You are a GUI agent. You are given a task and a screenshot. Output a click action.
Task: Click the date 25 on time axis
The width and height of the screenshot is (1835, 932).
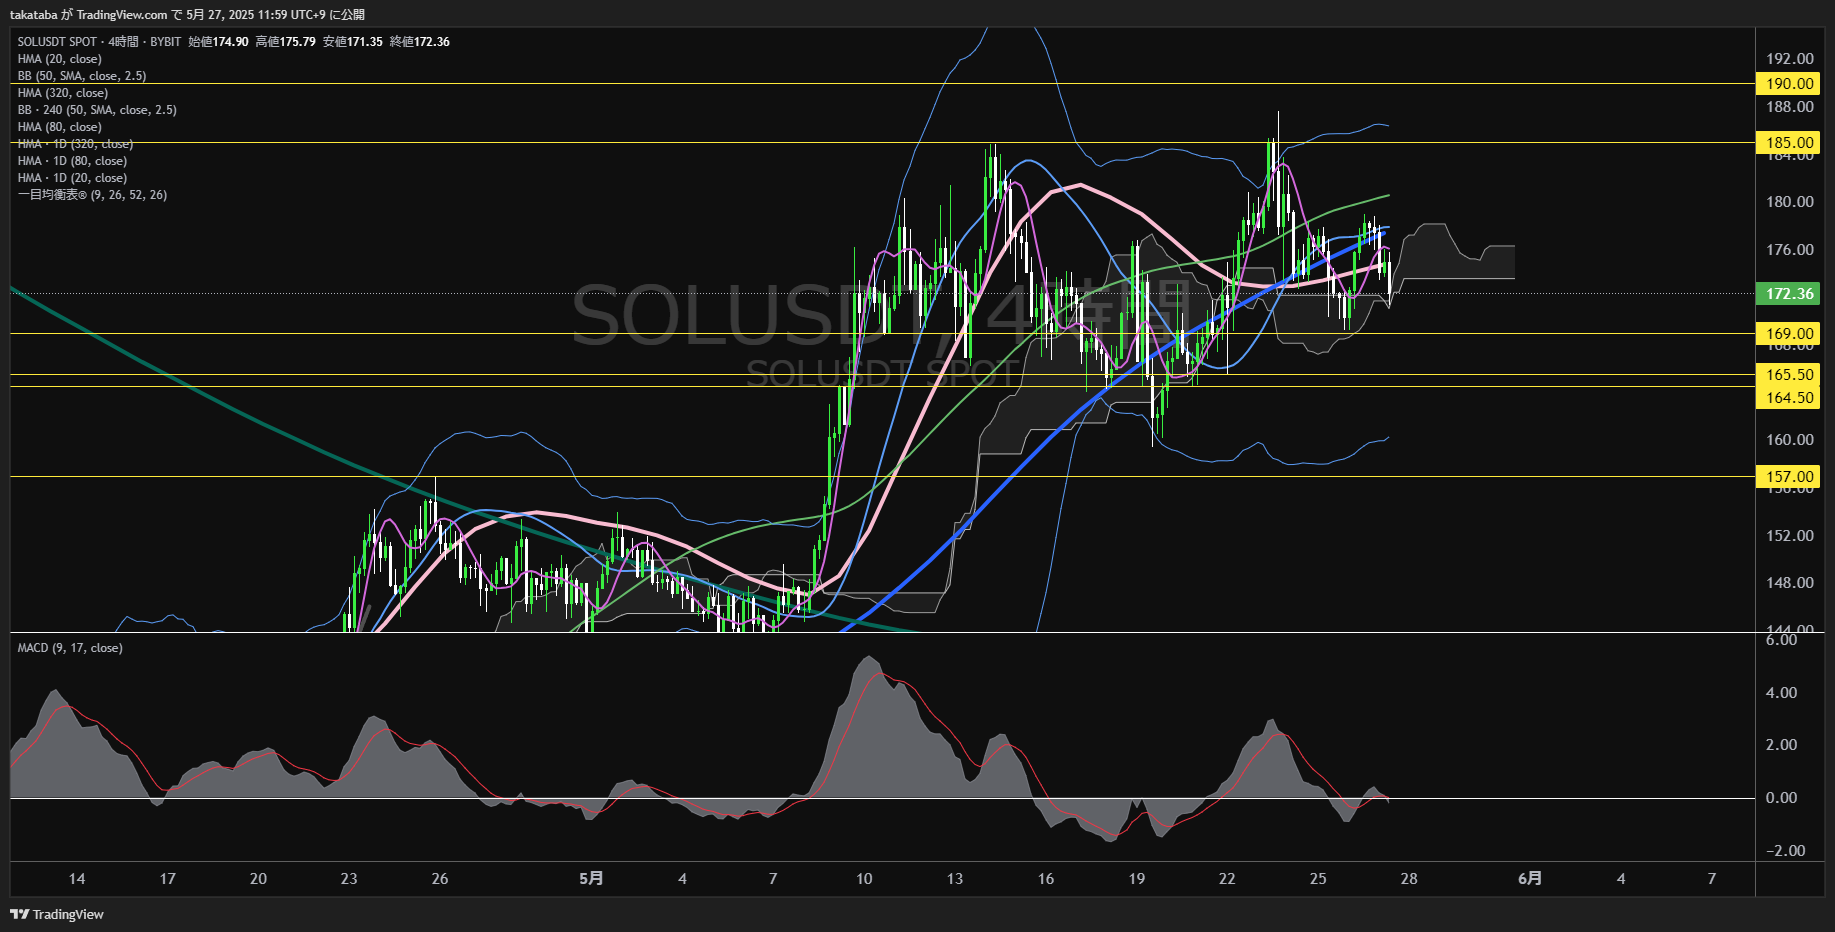pos(1318,879)
